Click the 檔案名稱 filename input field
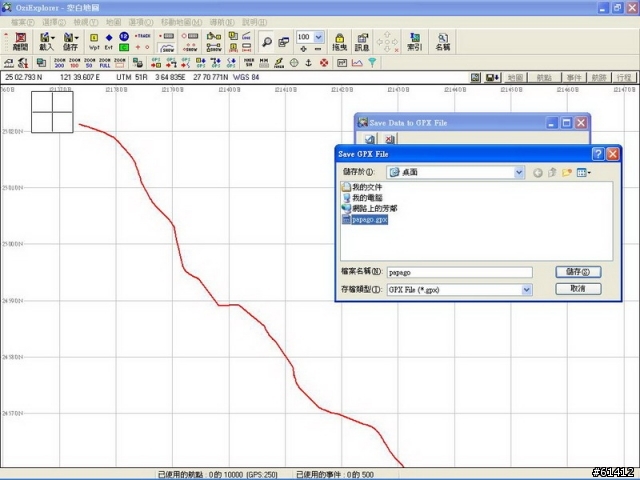 point(459,272)
